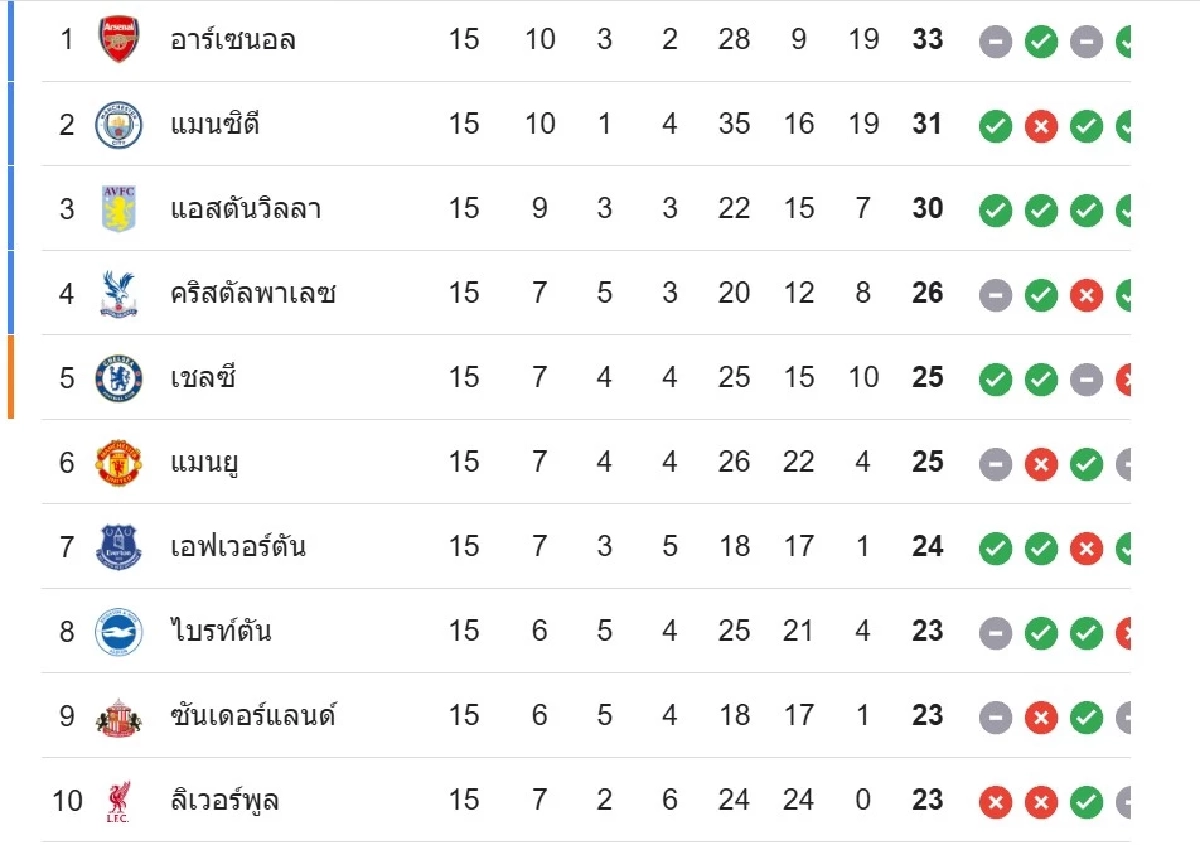Click the Manchester City club crest

click(118, 125)
